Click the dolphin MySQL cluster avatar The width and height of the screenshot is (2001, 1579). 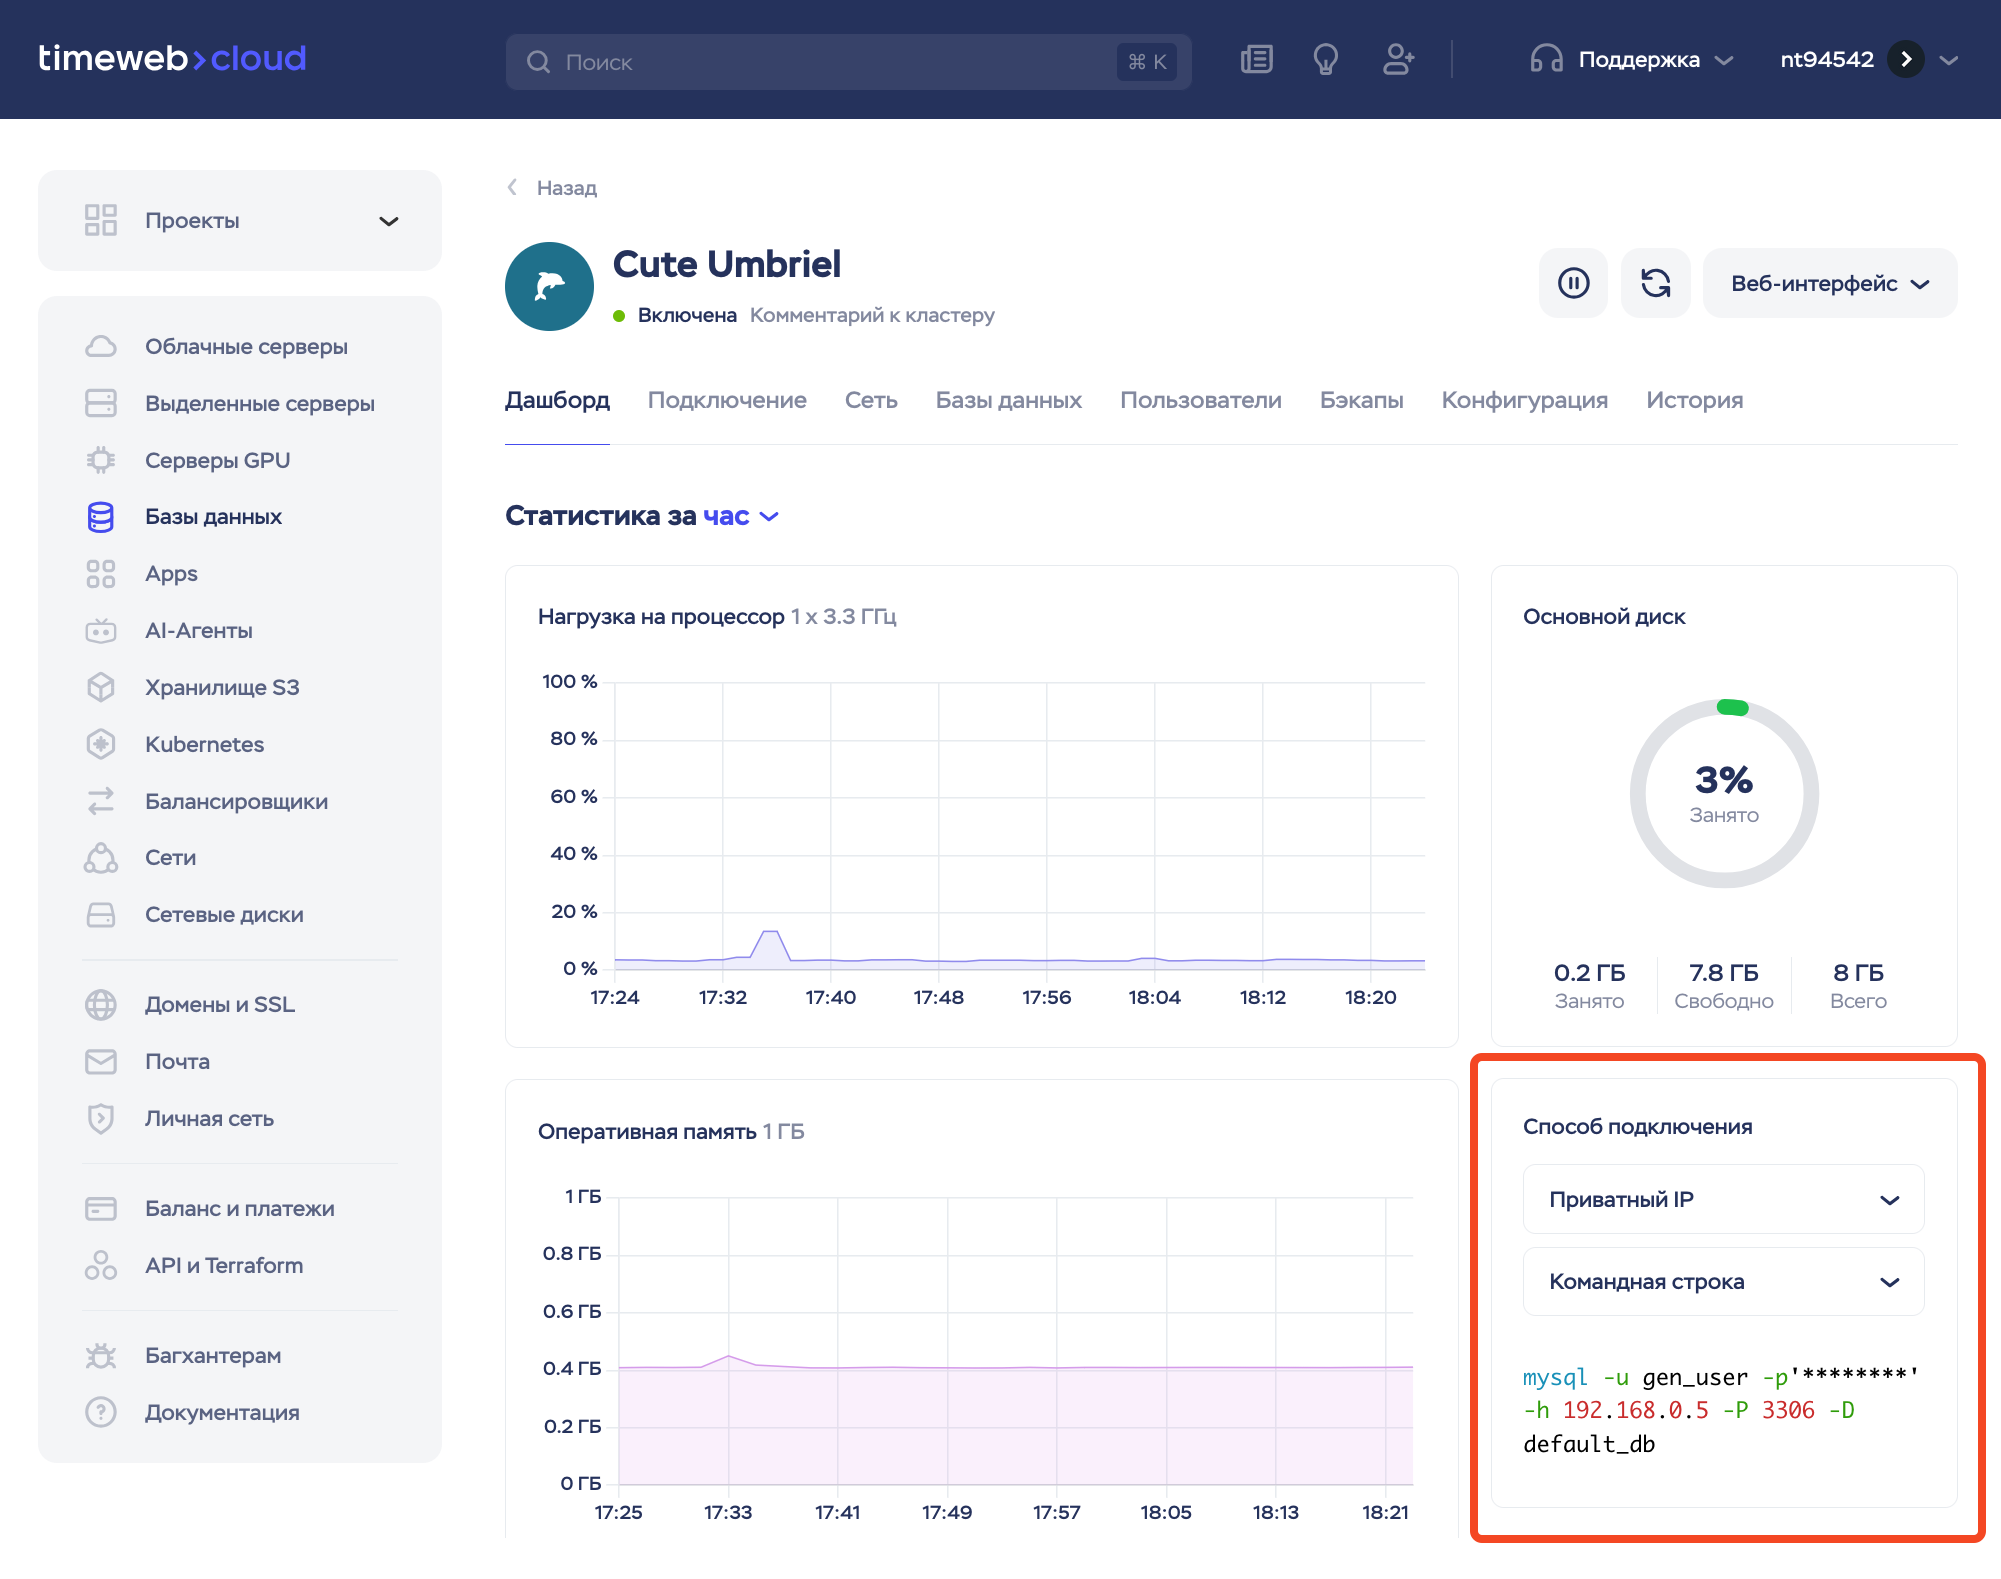pos(549,286)
